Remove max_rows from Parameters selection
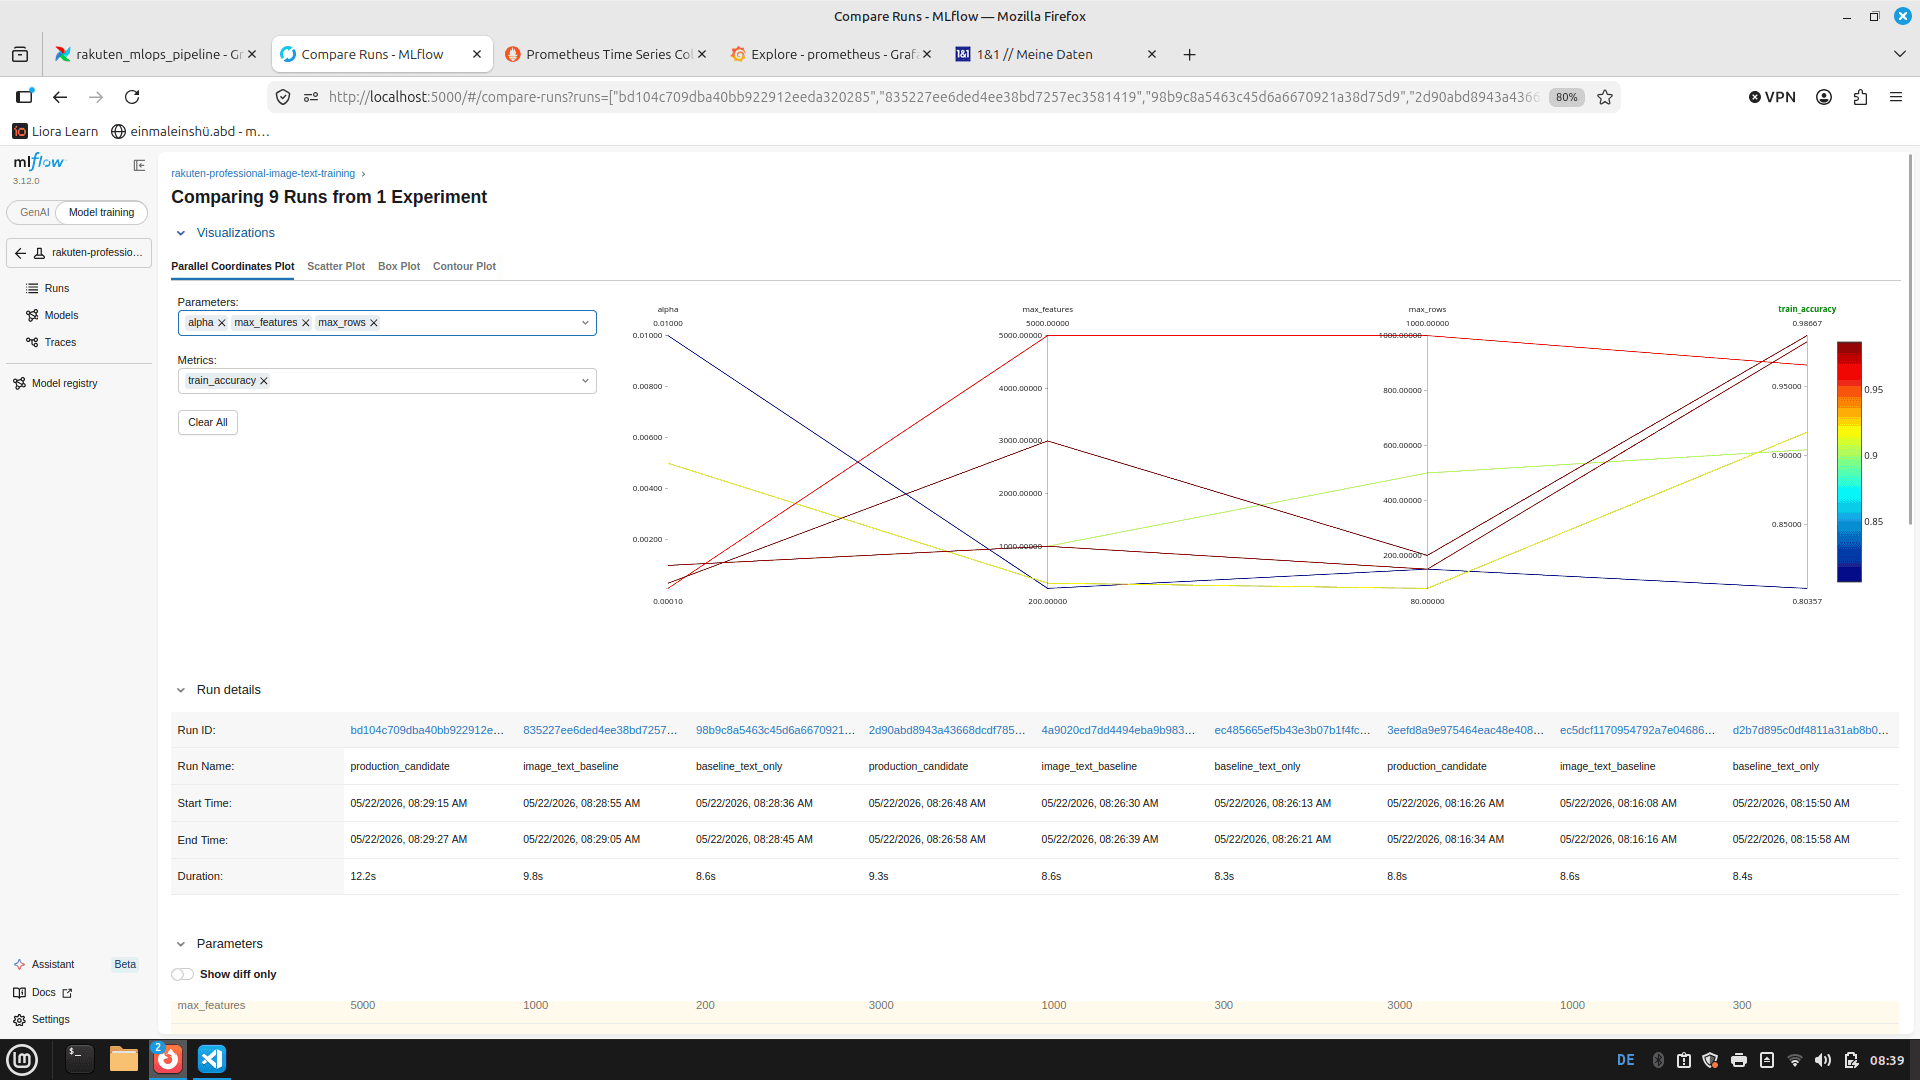 374,323
